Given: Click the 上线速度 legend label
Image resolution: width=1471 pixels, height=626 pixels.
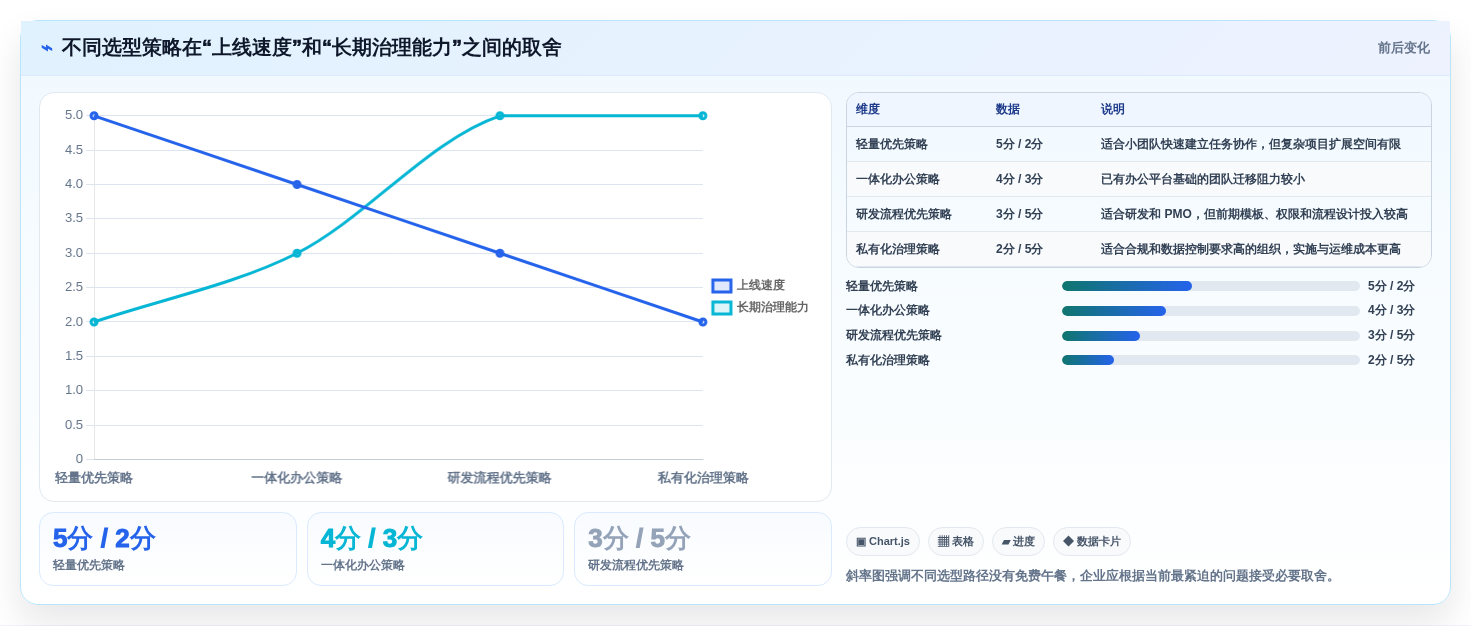Looking at the screenshot, I should (x=761, y=286).
